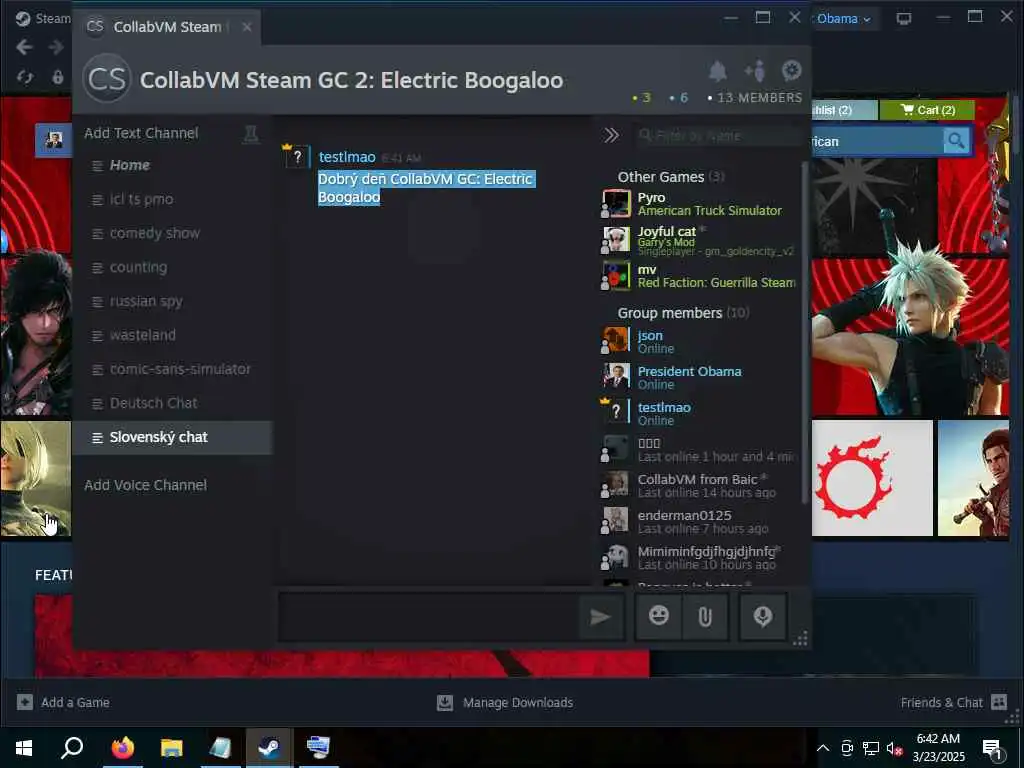Image resolution: width=1024 pixels, height=768 pixels.
Task: Click Steam's Big Picture monitor icon
Action: (x=904, y=19)
